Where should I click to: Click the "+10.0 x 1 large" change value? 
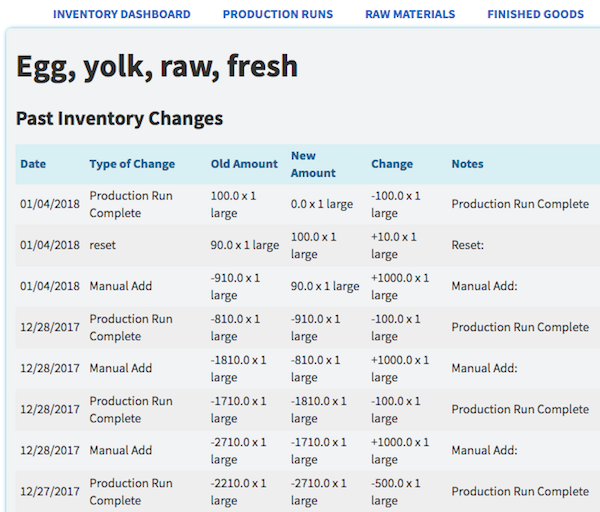pos(394,245)
